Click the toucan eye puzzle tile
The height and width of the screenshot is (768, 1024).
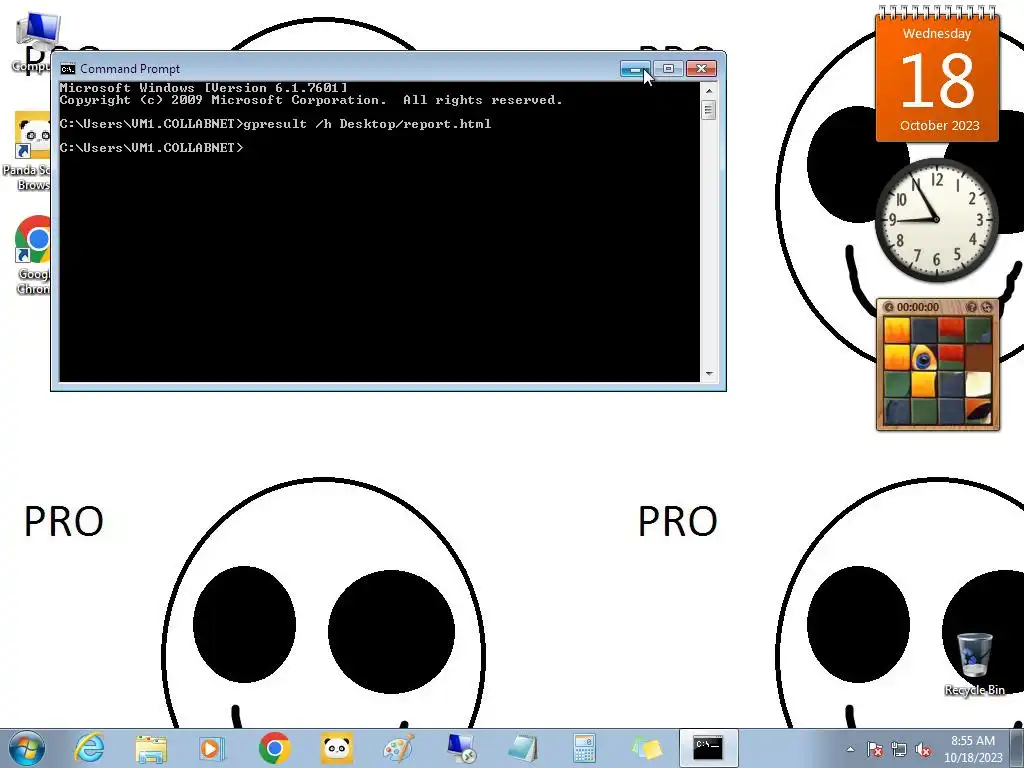point(924,357)
